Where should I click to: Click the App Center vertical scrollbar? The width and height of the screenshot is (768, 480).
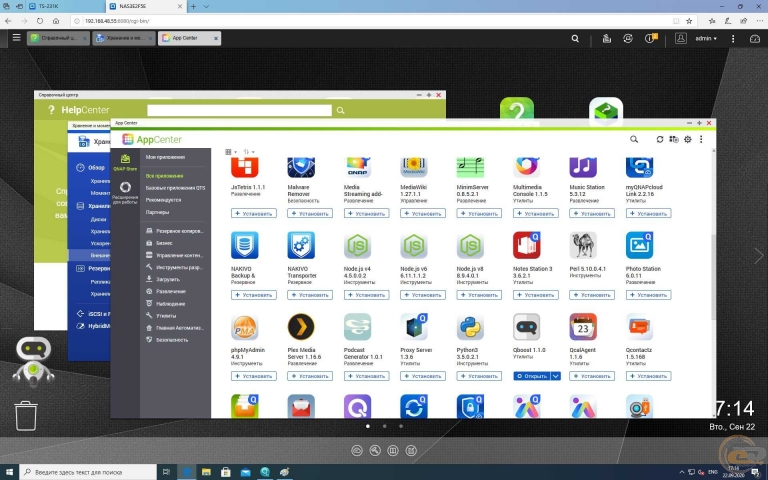(713, 277)
